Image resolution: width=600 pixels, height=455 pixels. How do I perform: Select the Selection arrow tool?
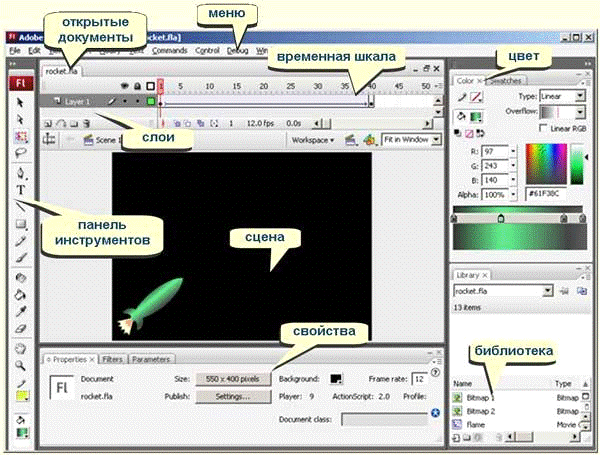[x=20, y=103]
